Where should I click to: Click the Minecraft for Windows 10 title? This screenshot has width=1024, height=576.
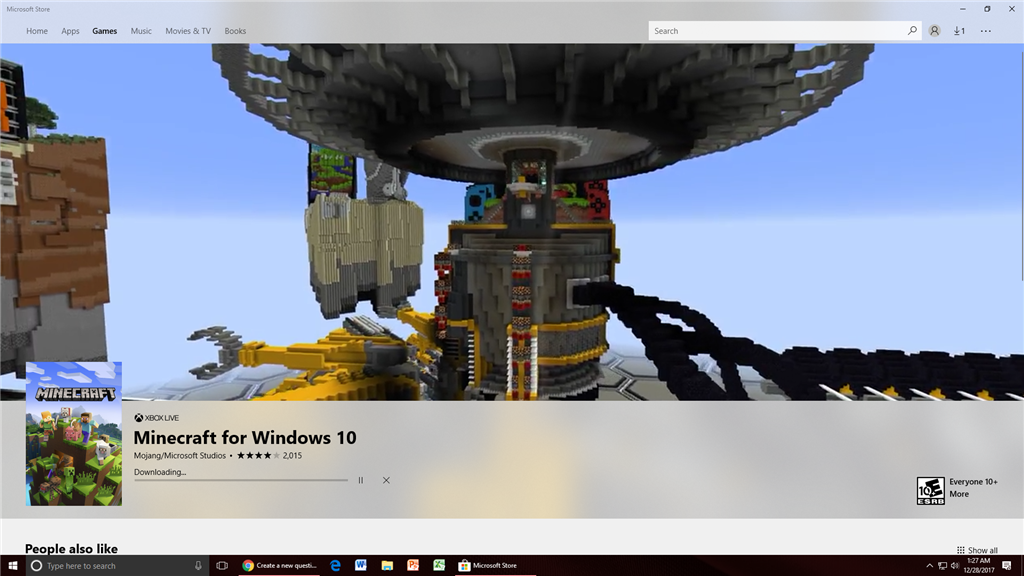click(245, 438)
